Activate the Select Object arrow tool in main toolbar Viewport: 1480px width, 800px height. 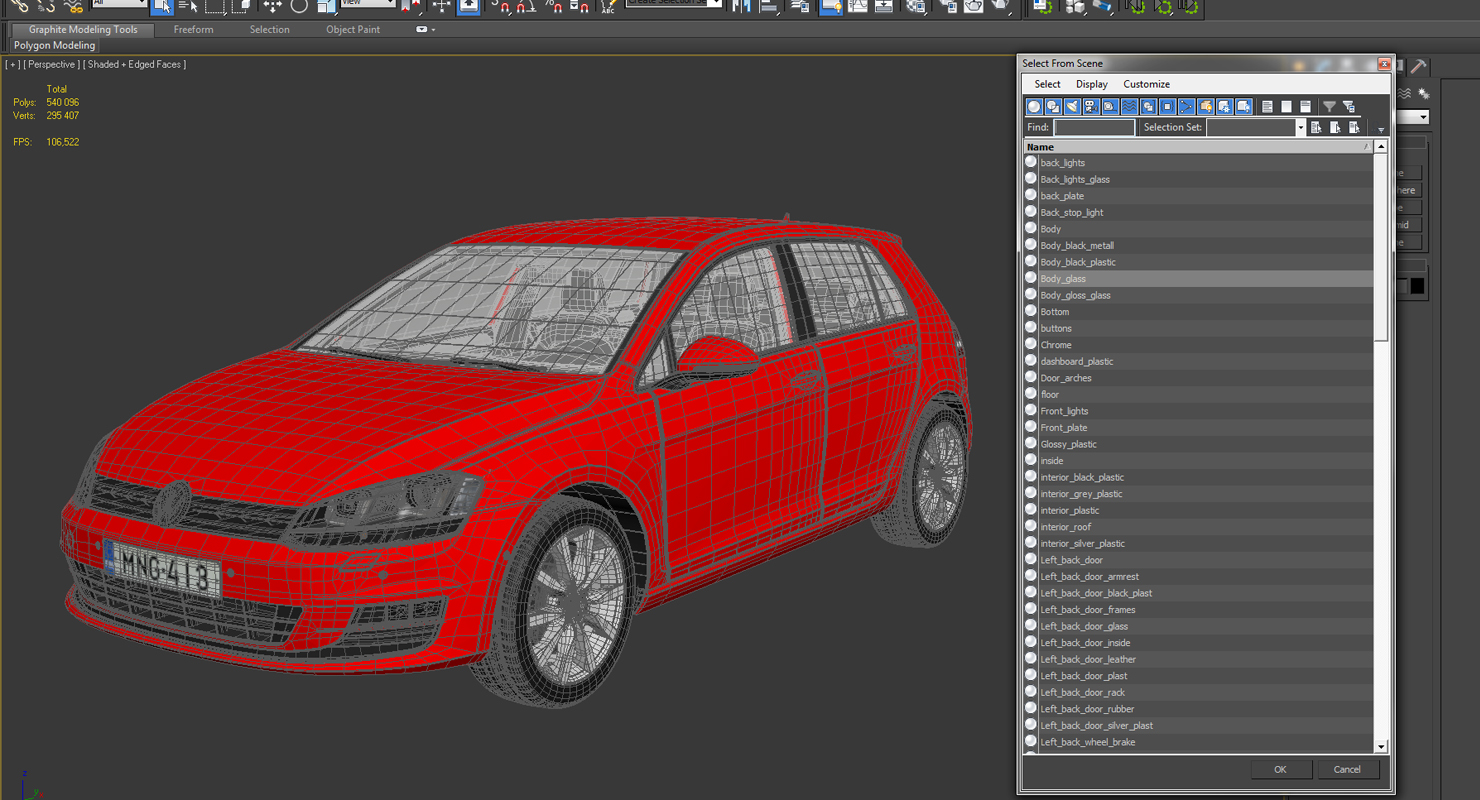[x=162, y=6]
